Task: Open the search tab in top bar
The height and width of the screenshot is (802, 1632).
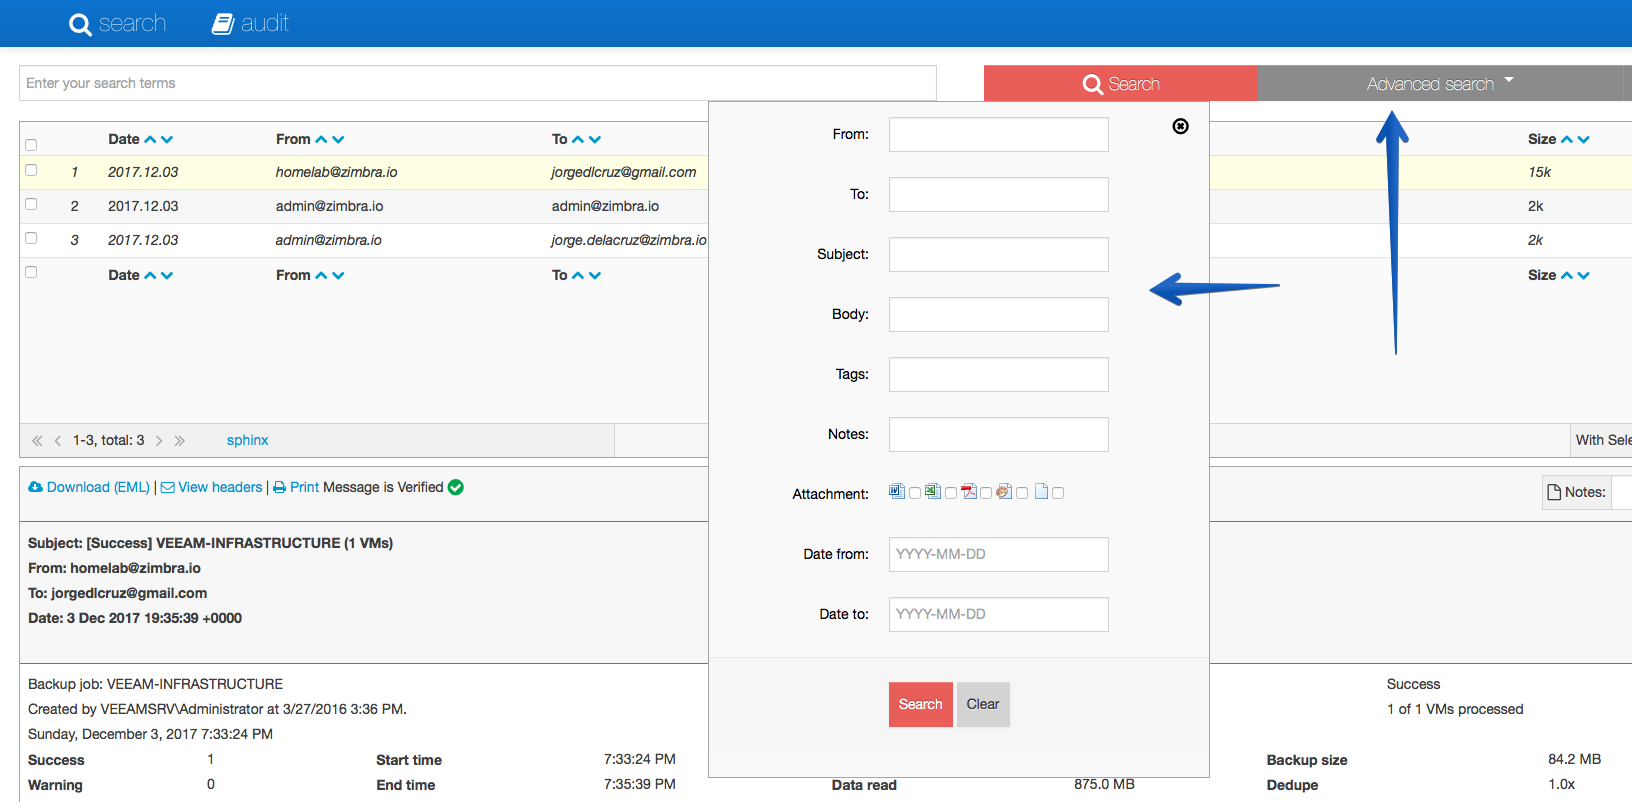Action: pos(117,23)
